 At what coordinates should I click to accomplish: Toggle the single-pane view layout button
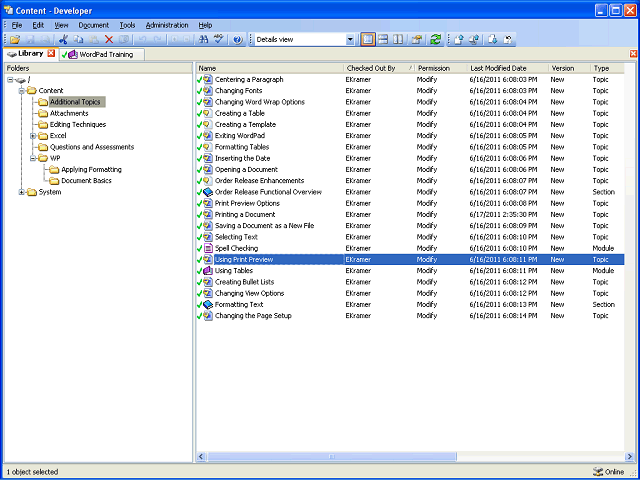tap(368, 40)
